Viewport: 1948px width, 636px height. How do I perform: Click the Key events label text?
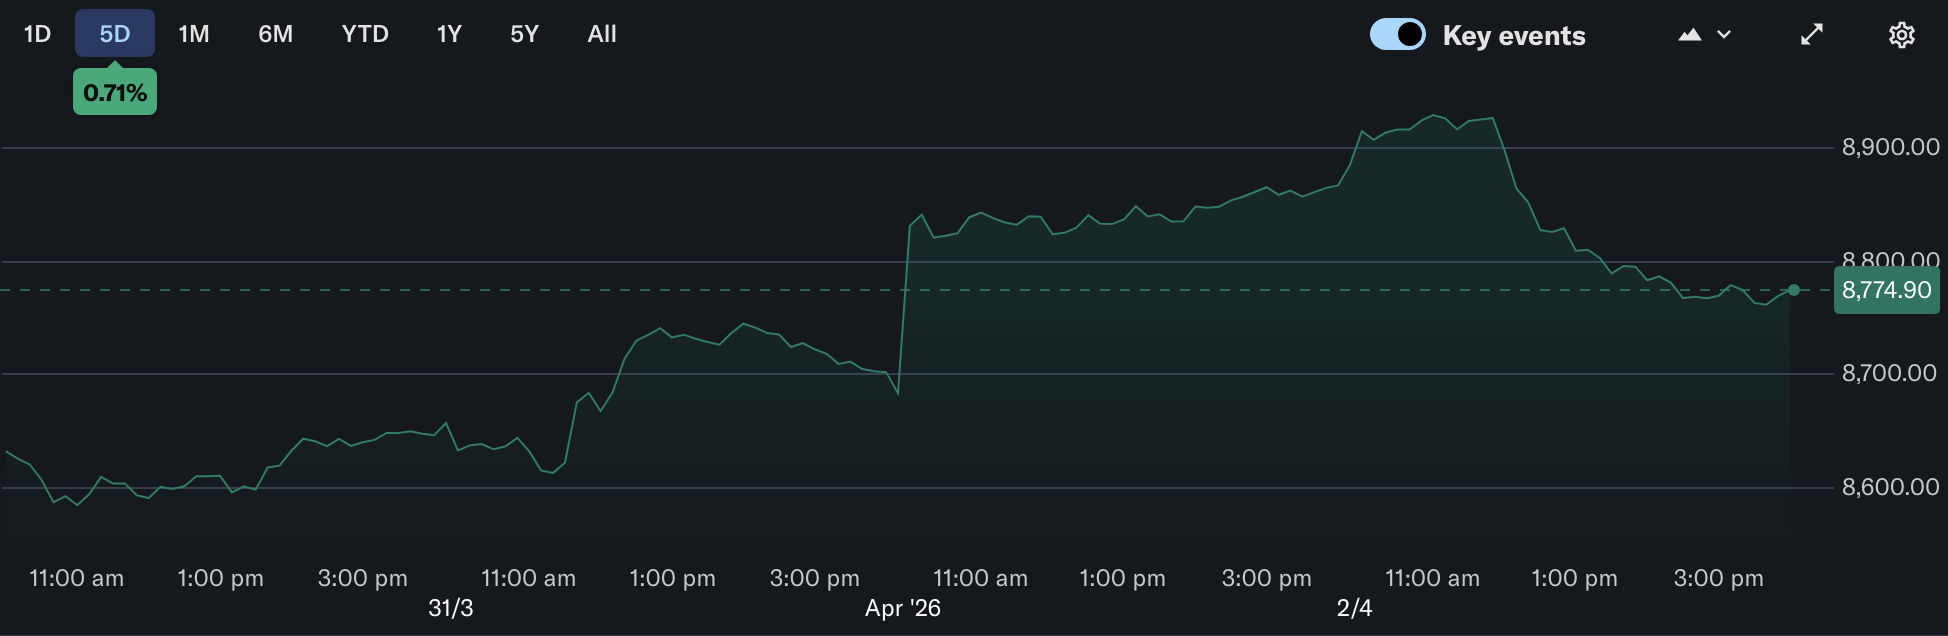tap(1514, 36)
